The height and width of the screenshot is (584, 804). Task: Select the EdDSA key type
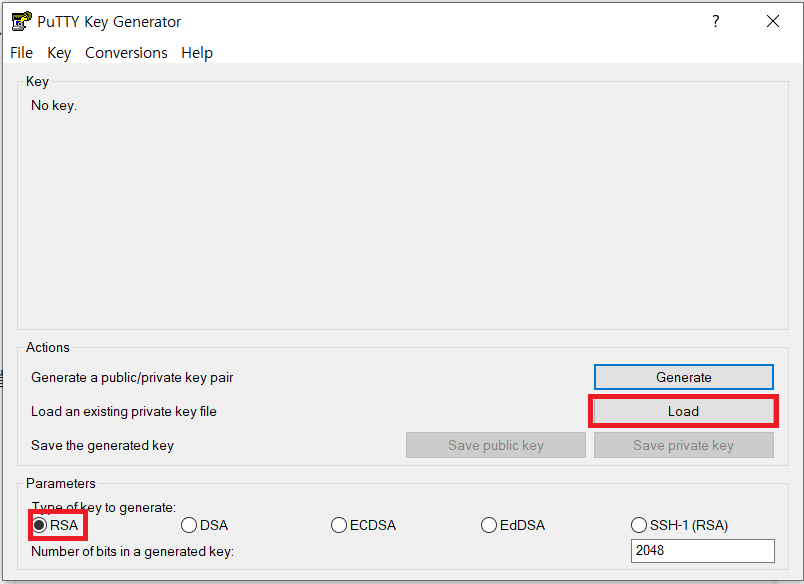point(513,525)
